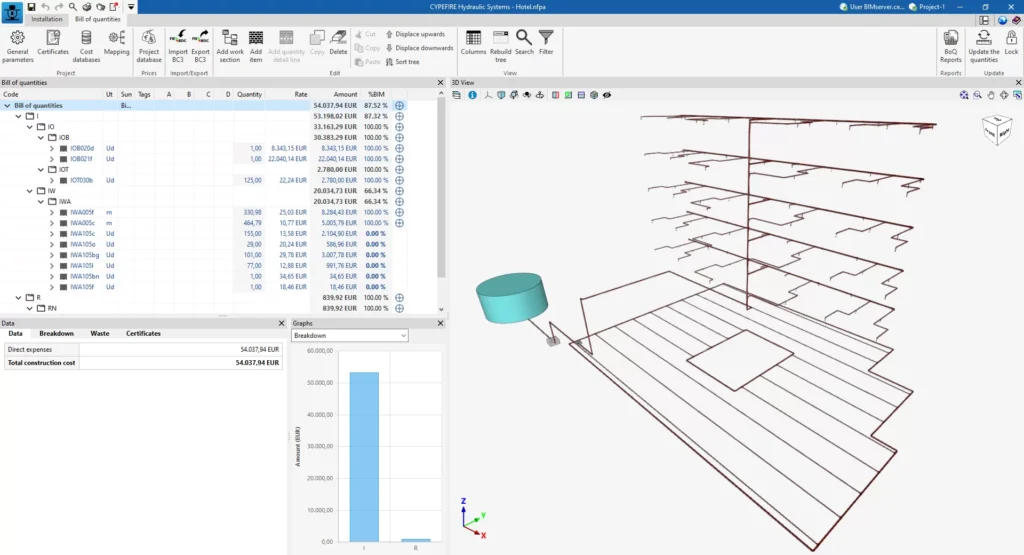Undo the last action

[45, 7]
